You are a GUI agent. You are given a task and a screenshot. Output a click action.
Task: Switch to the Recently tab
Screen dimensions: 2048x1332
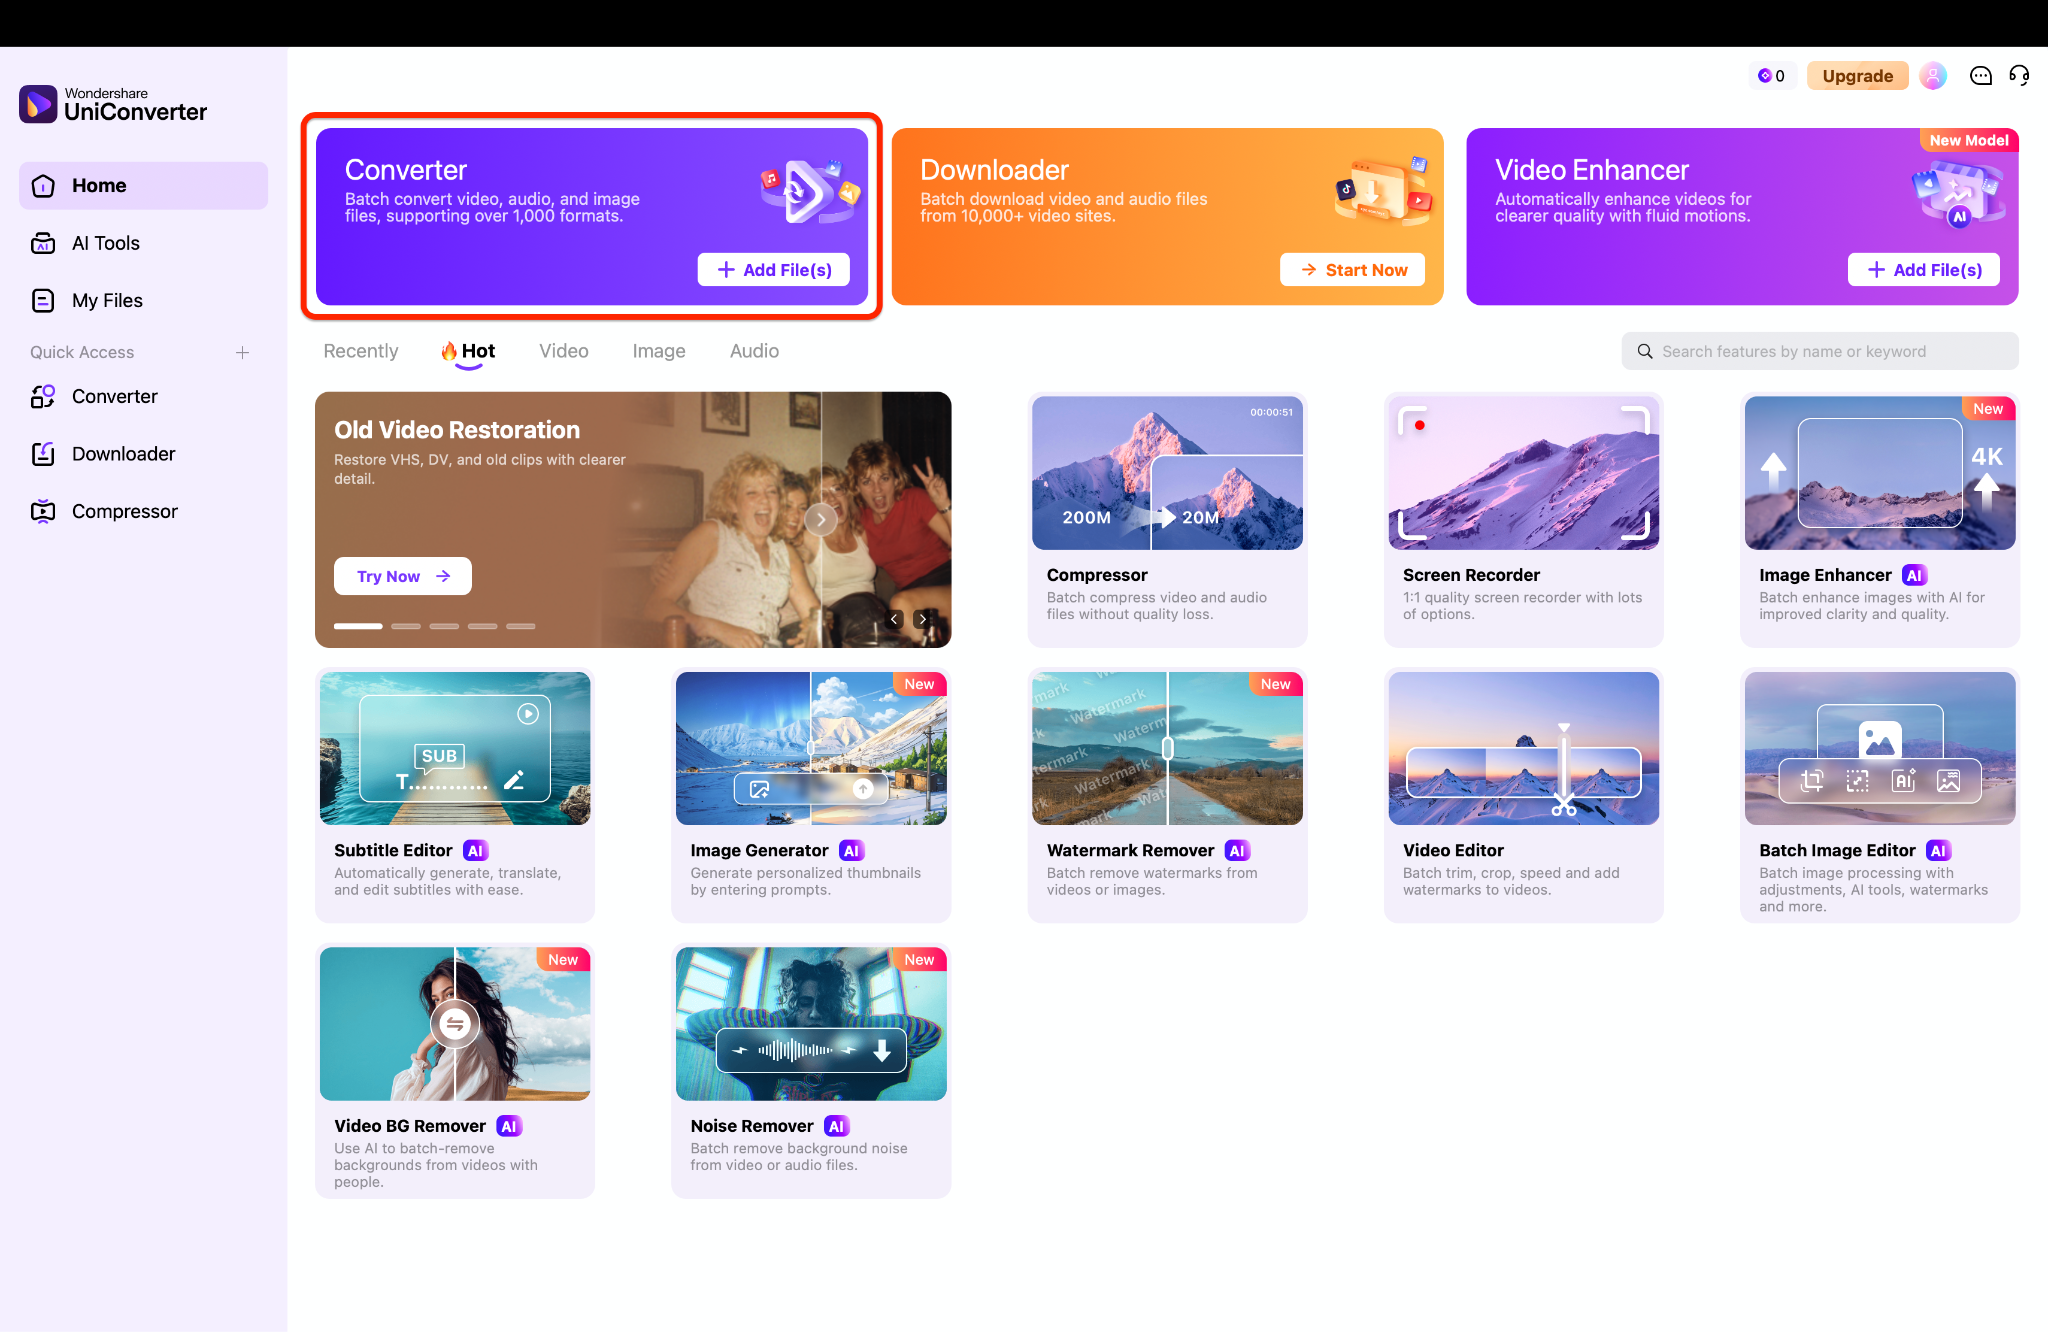click(361, 351)
